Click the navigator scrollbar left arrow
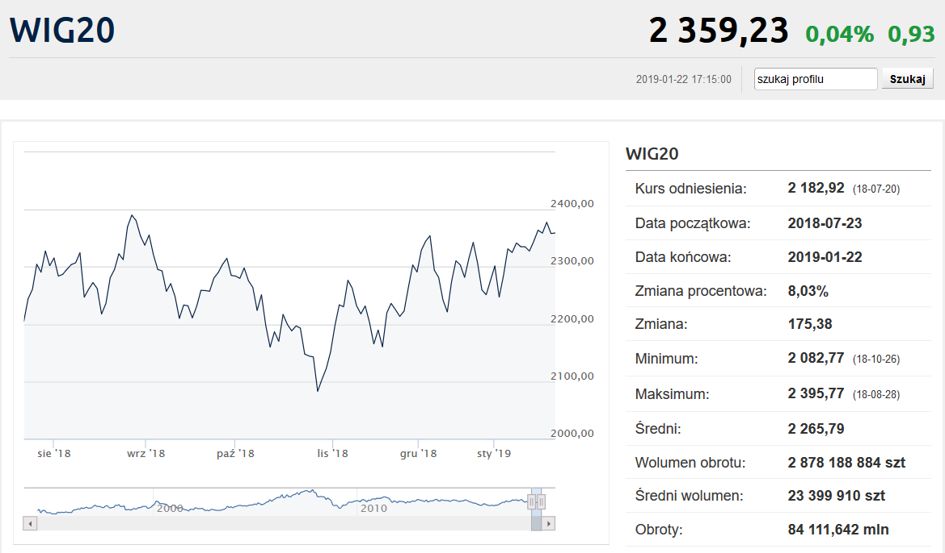This screenshot has height=553, width=945. tap(30, 523)
